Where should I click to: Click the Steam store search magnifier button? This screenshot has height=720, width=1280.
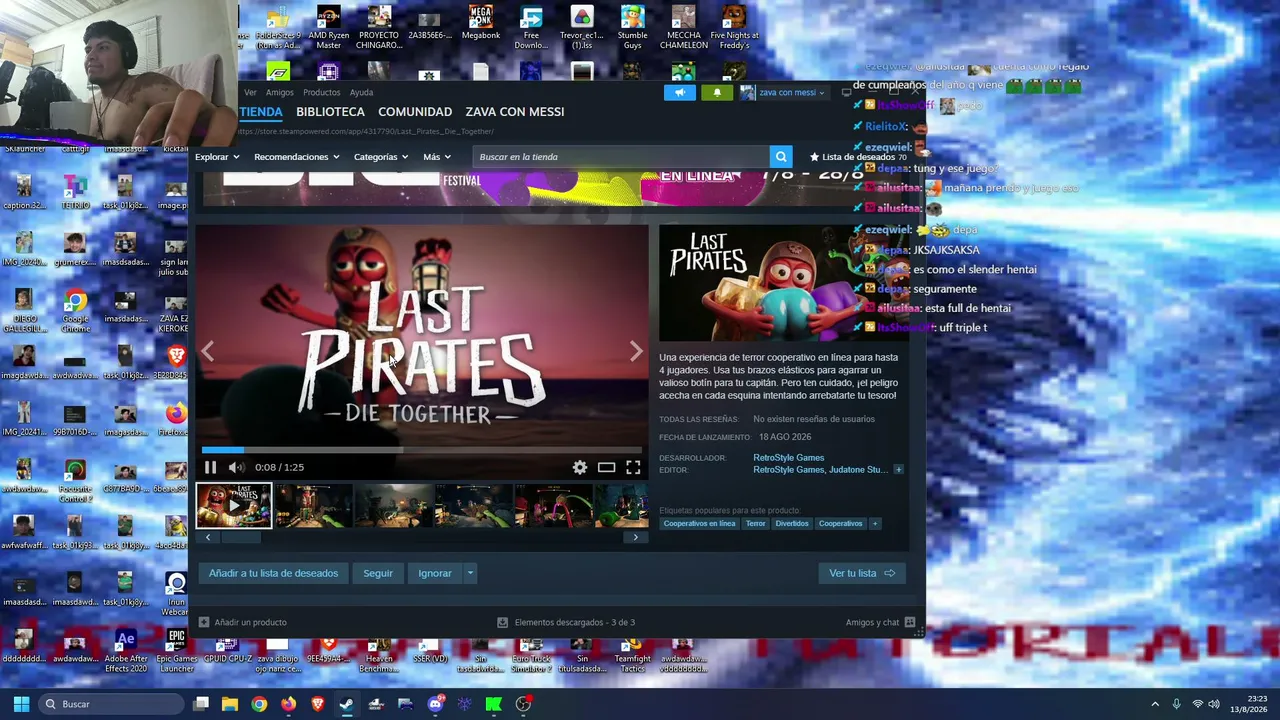tap(781, 156)
